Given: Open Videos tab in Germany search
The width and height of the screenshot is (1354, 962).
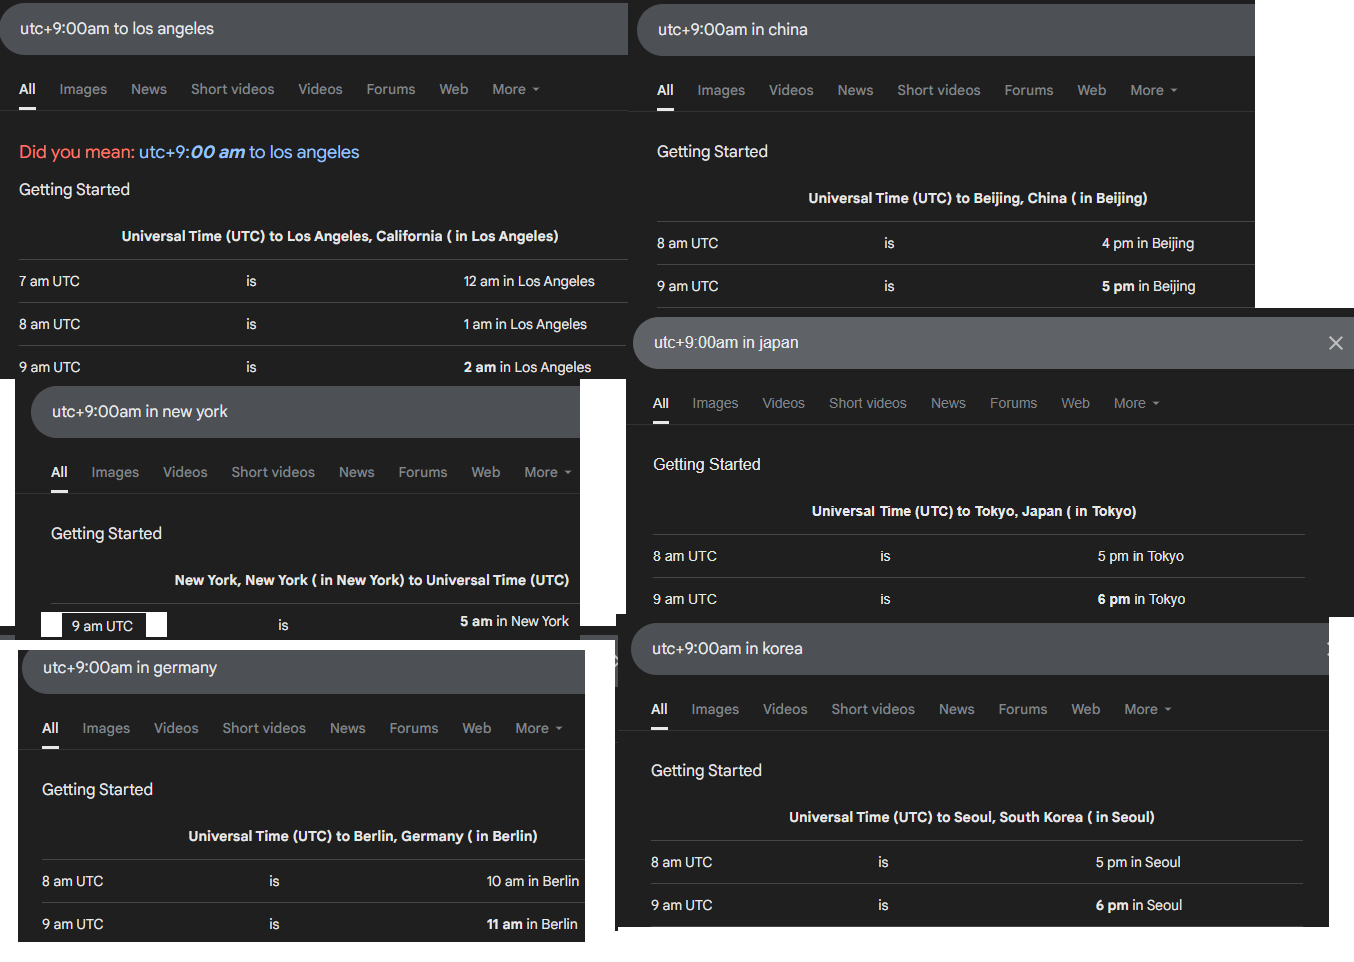Looking at the screenshot, I should click(176, 728).
